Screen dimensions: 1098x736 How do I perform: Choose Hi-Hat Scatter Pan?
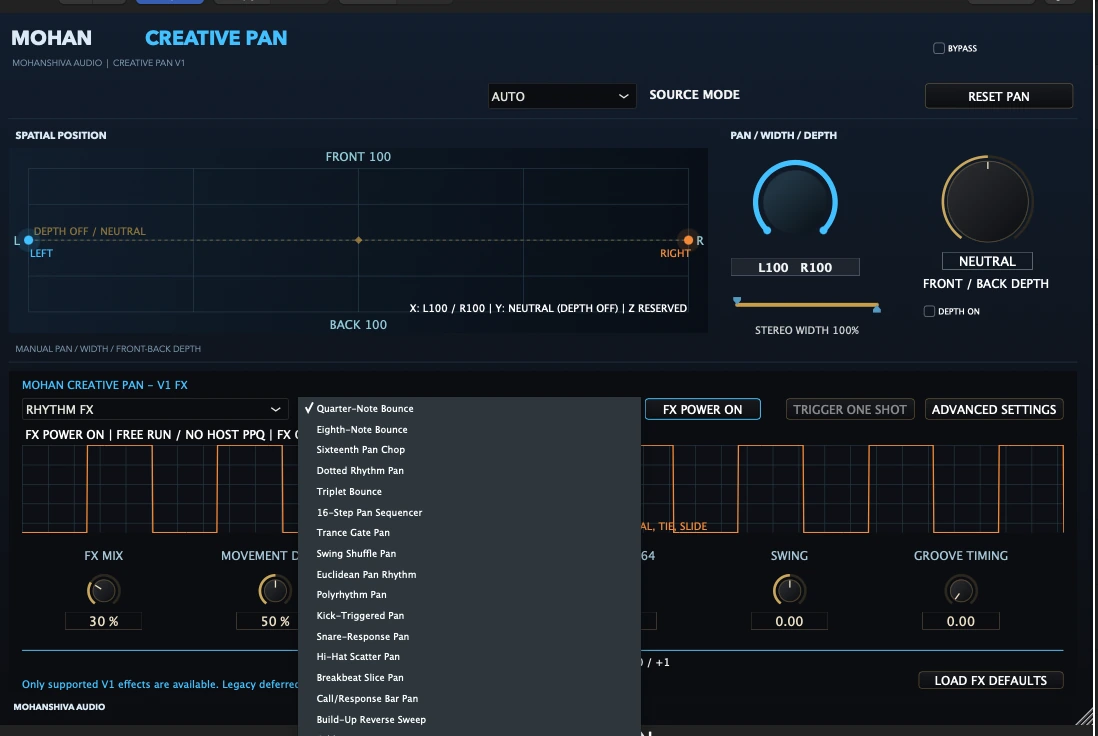469,656
